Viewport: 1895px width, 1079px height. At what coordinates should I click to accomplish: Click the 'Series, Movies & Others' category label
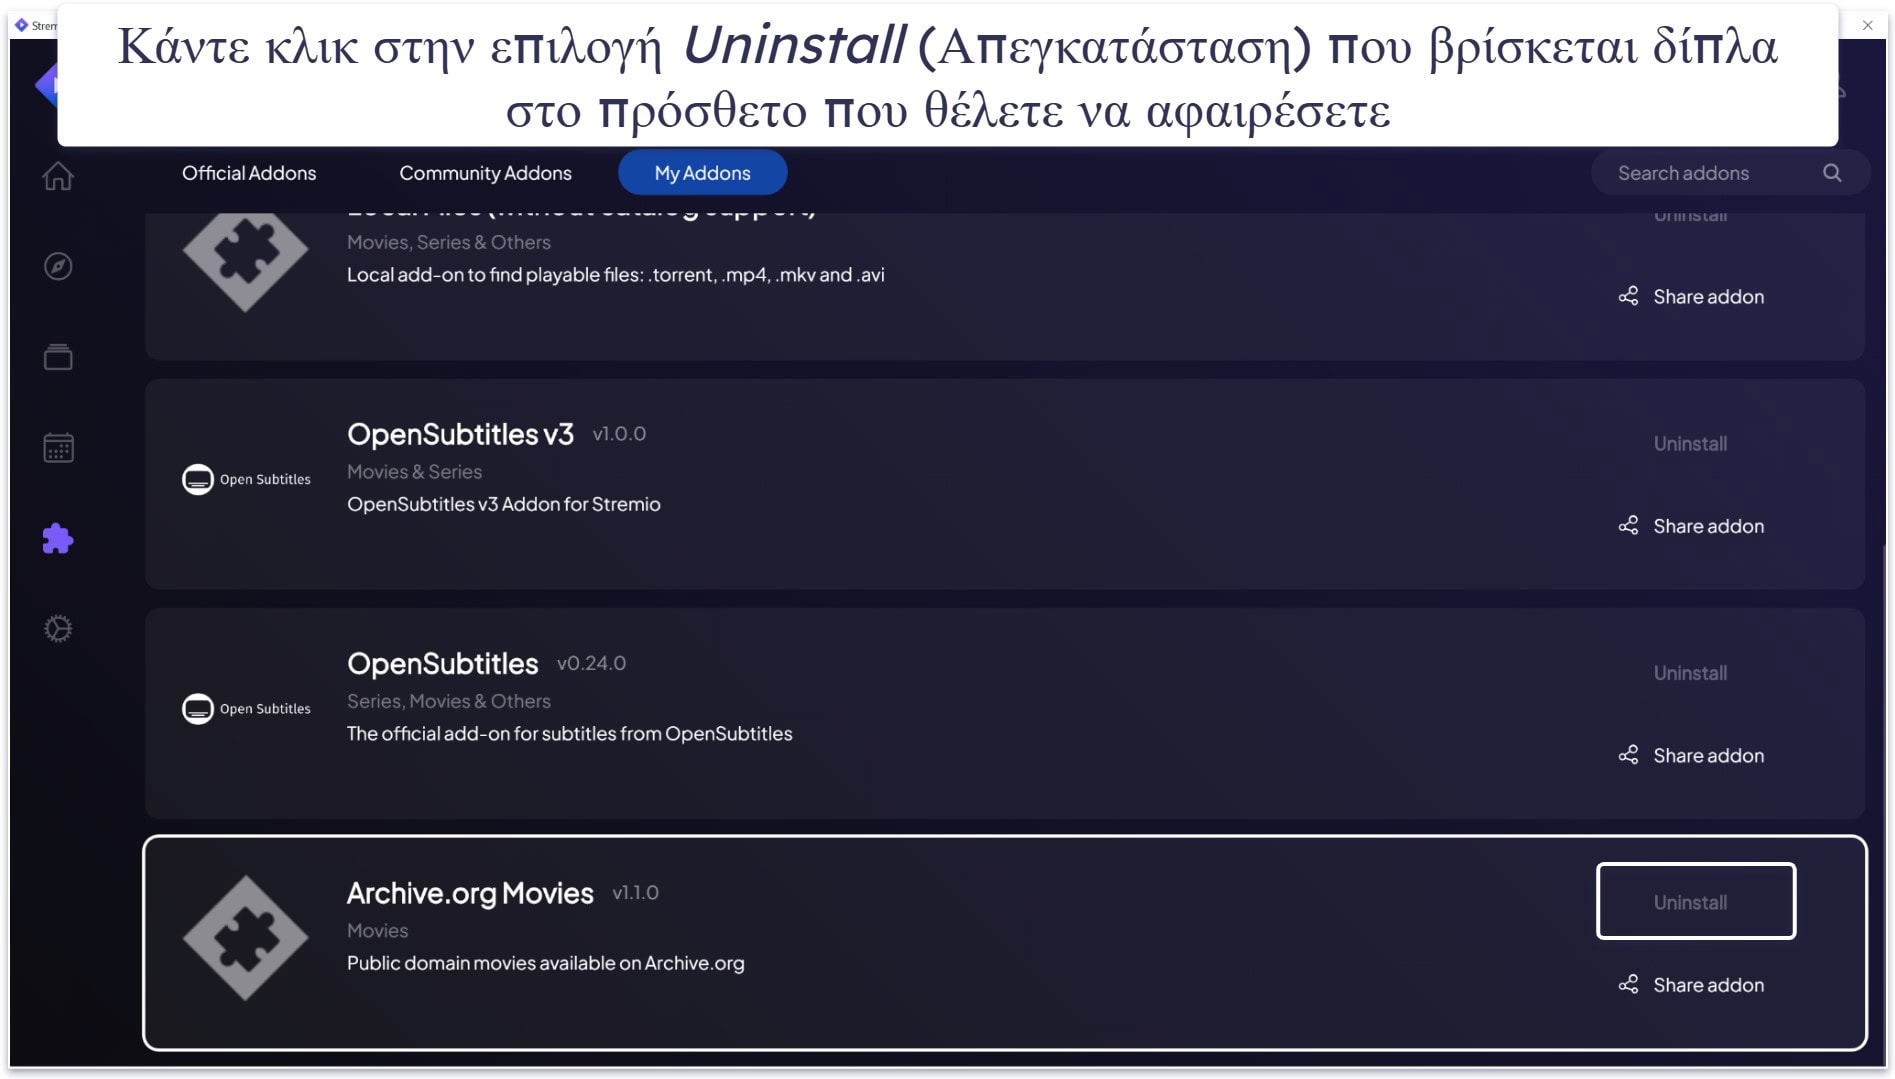click(x=448, y=701)
